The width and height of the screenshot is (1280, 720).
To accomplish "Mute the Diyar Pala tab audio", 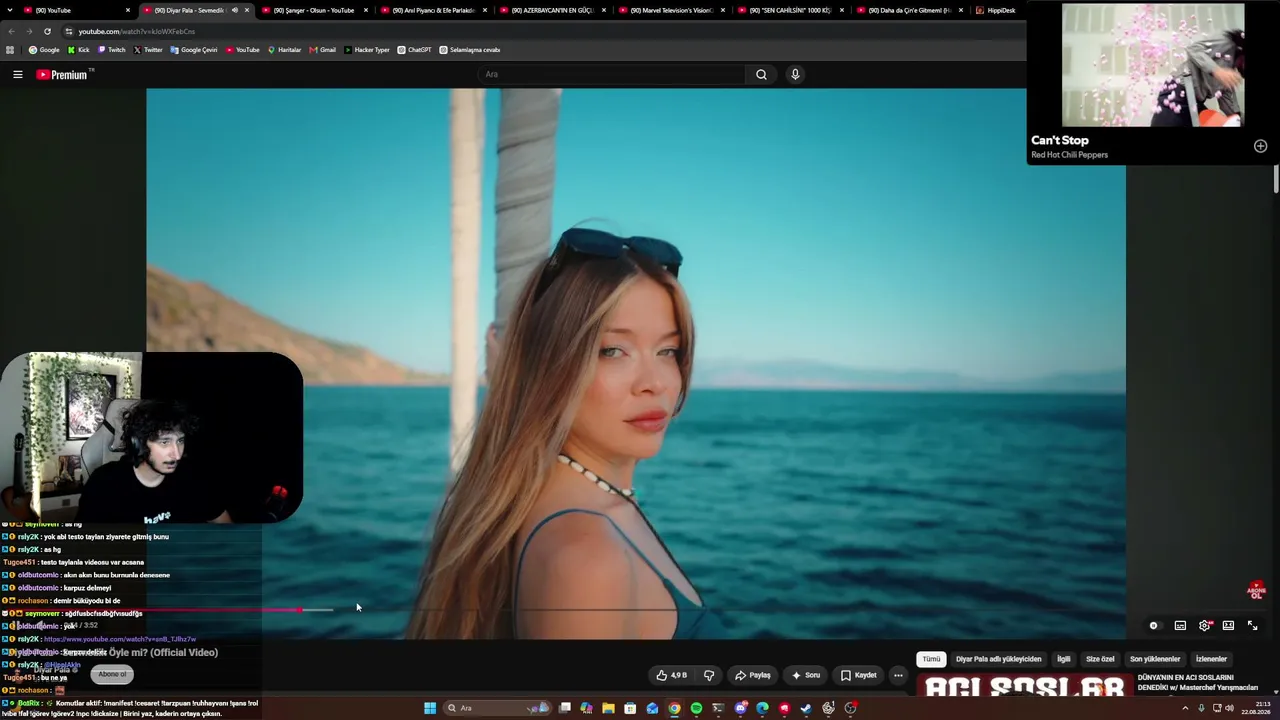I will pos(235,10).
